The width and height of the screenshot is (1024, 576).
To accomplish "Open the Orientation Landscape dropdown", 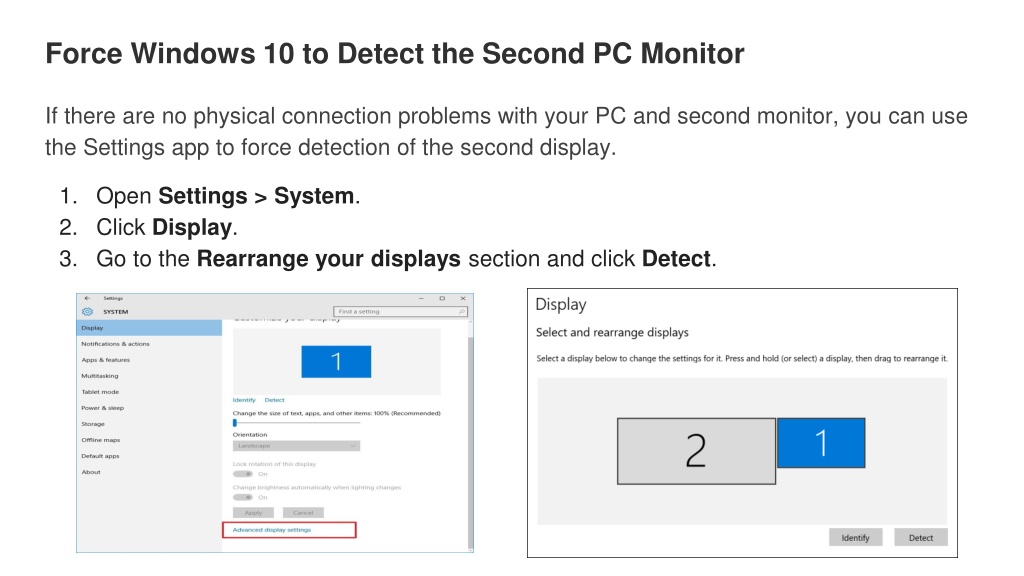I will pyautogui.click(x=296, y=445).
